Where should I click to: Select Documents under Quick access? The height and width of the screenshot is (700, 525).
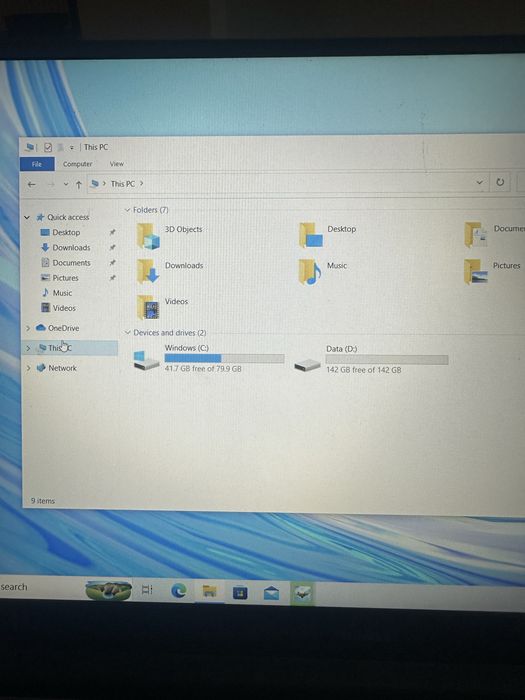click(71, 262)
